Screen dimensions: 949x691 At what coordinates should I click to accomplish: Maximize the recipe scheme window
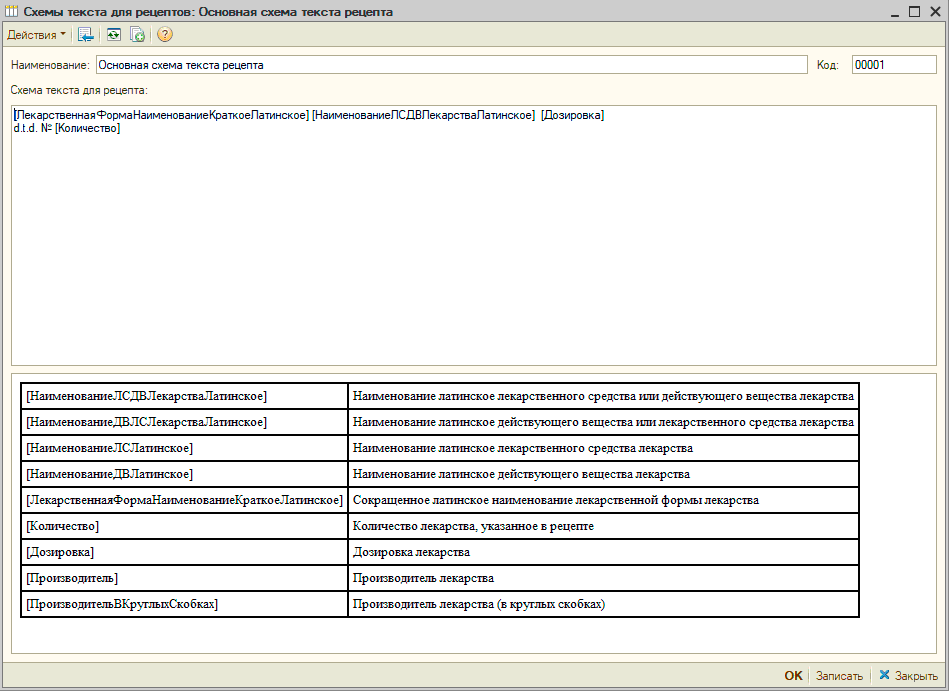coord(914,12)
